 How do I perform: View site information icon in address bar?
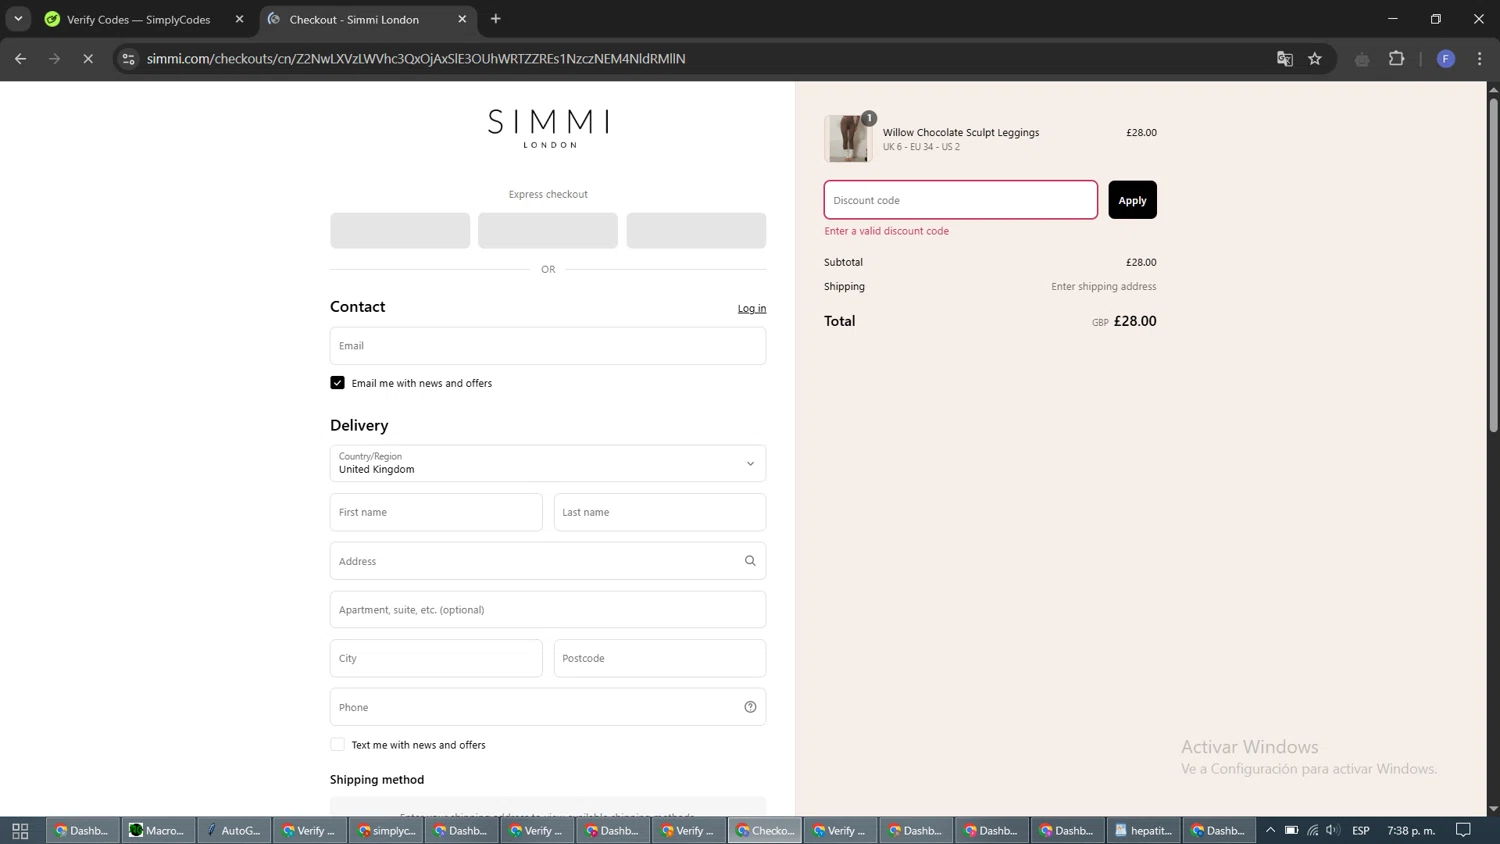(x=128, y=59)
